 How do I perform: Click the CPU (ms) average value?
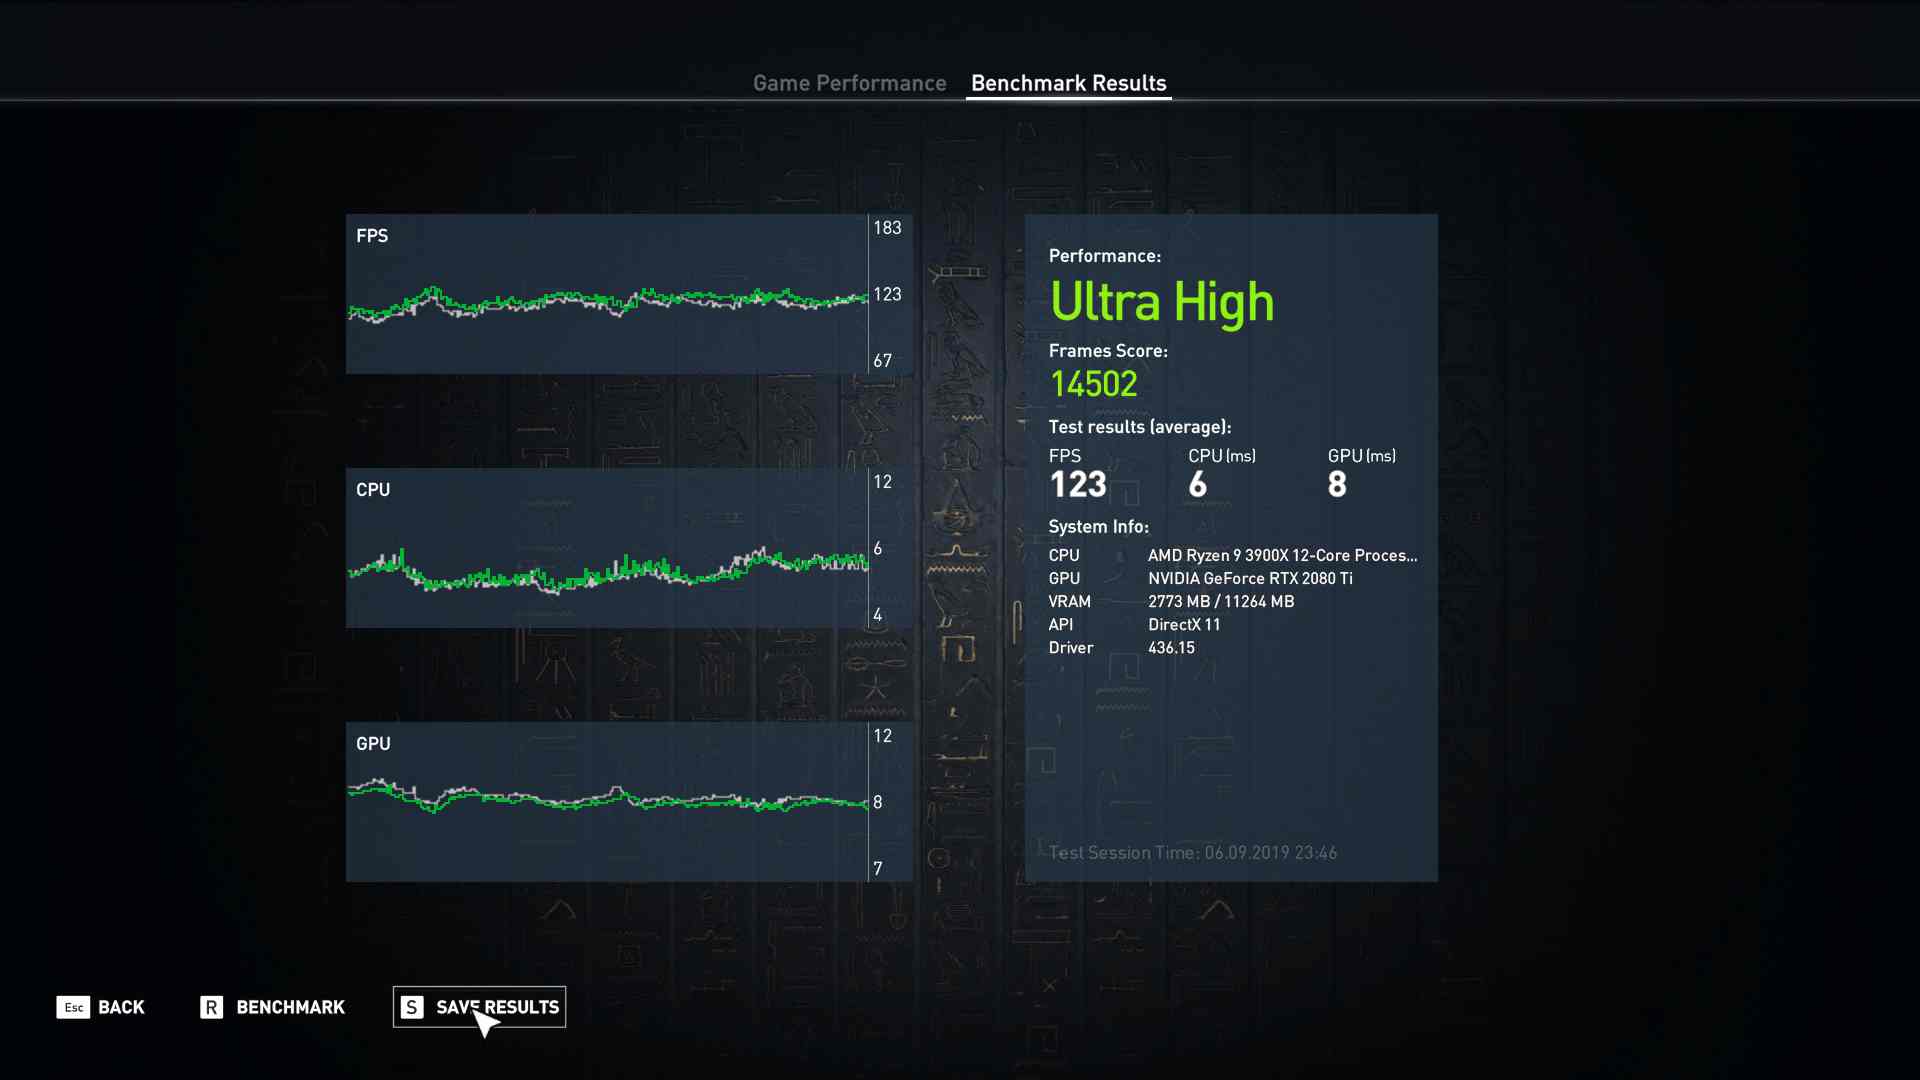pos(1197,485)
